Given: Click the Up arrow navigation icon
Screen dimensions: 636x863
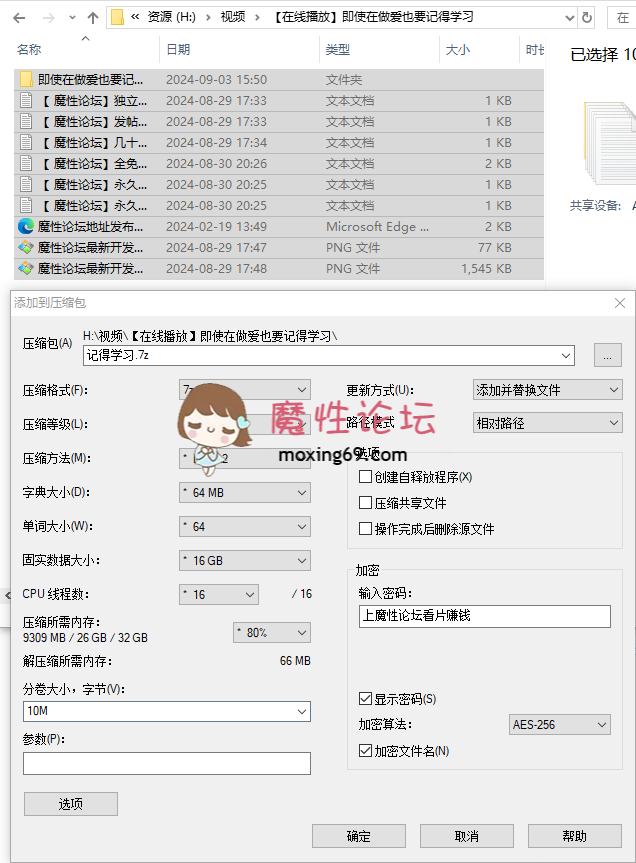Looking at the screenshot, I should [92, 17].
